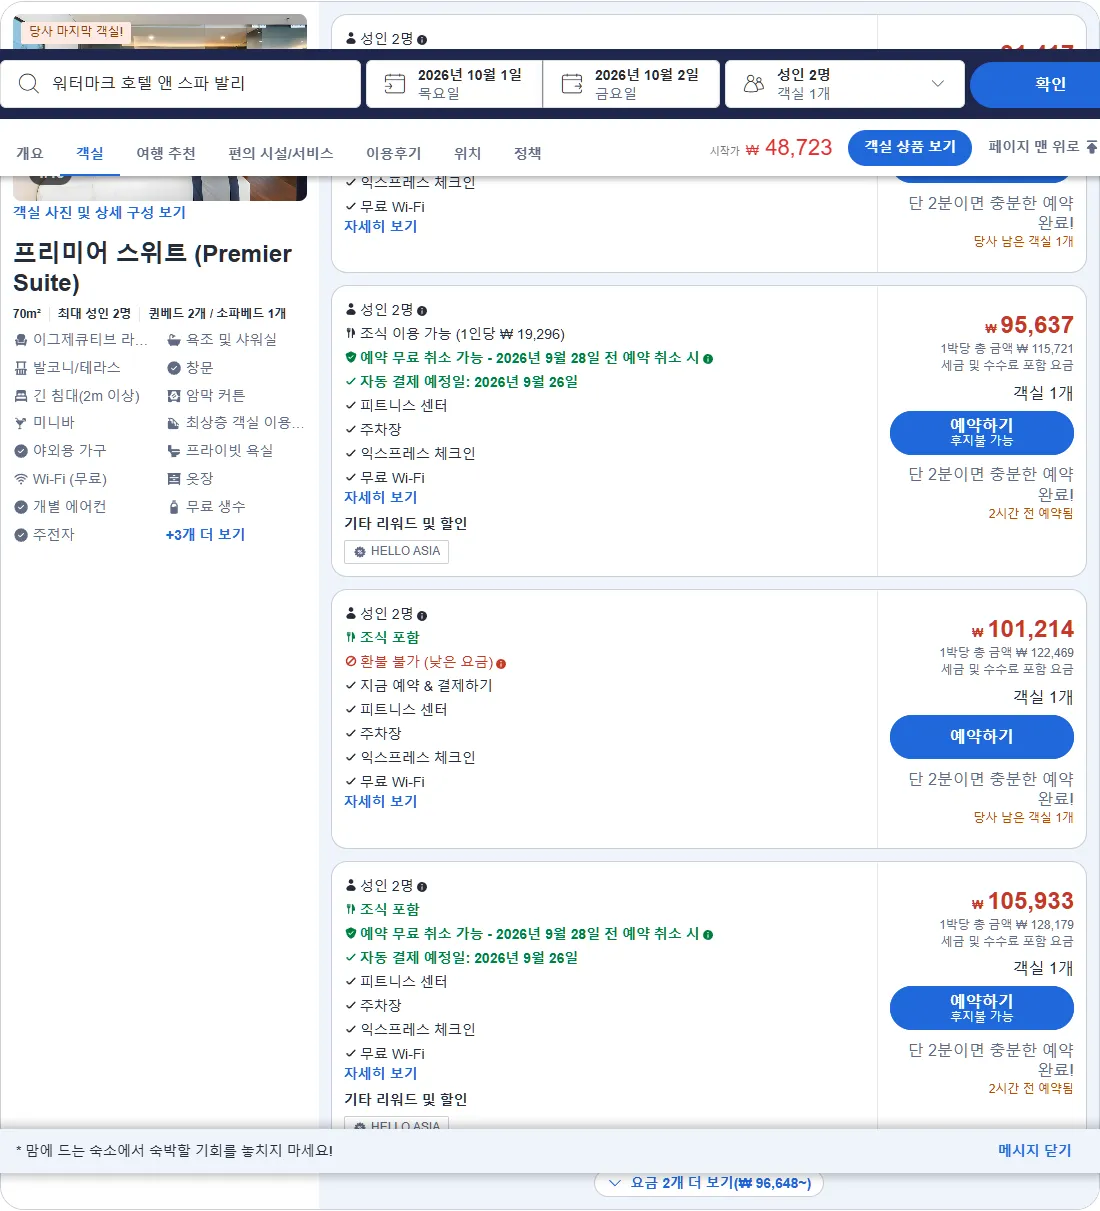Image resolution: width=1100 pixels, height=1211 pixels.
Task: Expand +3개 더 보기 amenities
Action: pyautogui.click(x=205, y=535)
